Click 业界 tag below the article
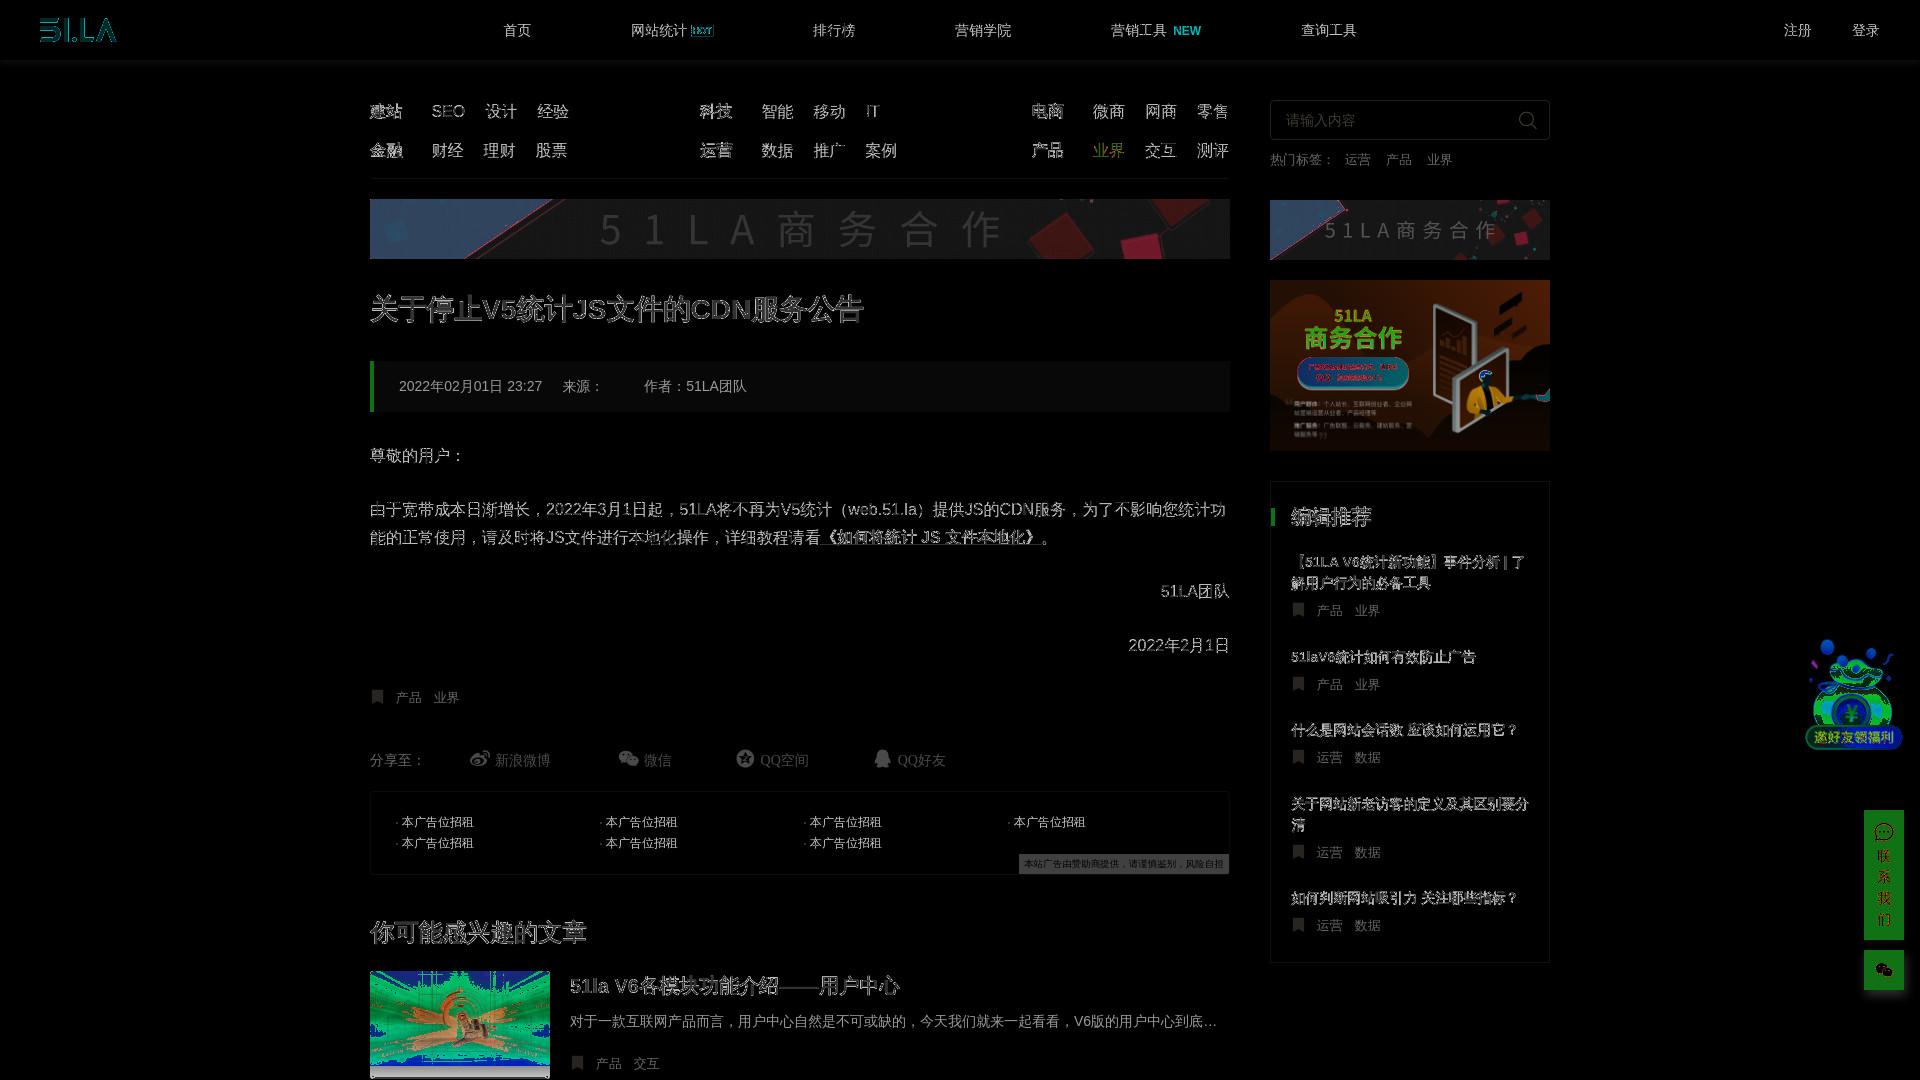This screenshot has height=1080, width=1920. pyautogui.click(x=446, y=697)
